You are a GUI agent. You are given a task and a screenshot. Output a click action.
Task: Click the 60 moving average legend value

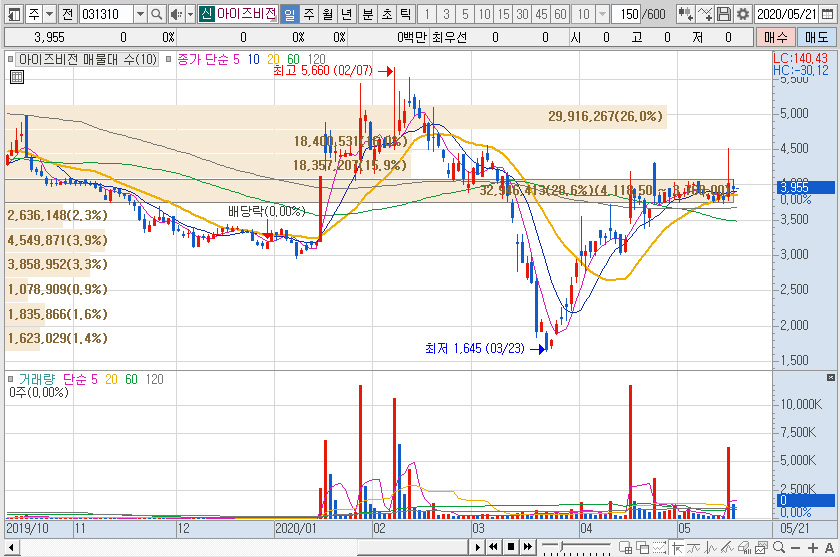coord(293,59)
